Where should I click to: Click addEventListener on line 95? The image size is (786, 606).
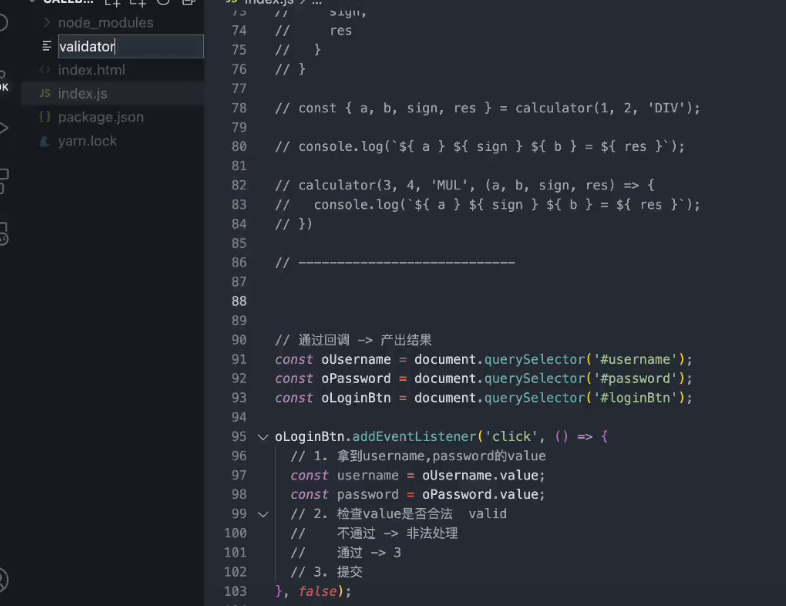click(x=414, y=437)
